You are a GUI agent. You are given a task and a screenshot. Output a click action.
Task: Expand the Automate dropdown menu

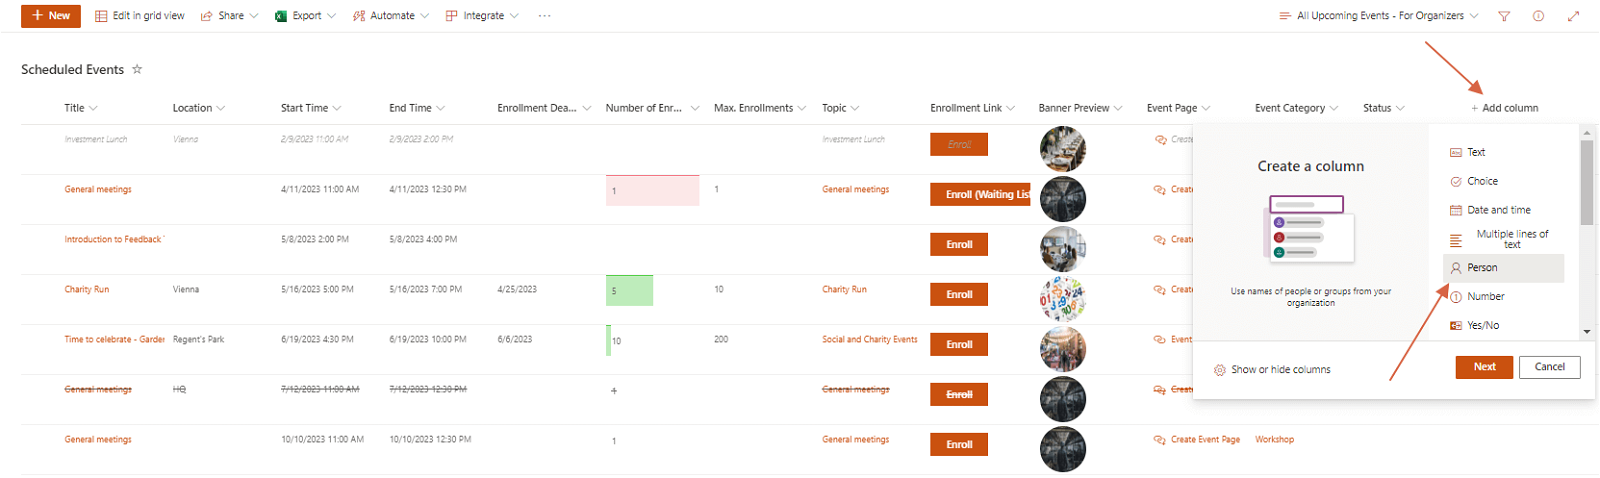pyautogui.click(x=391, y=16)
